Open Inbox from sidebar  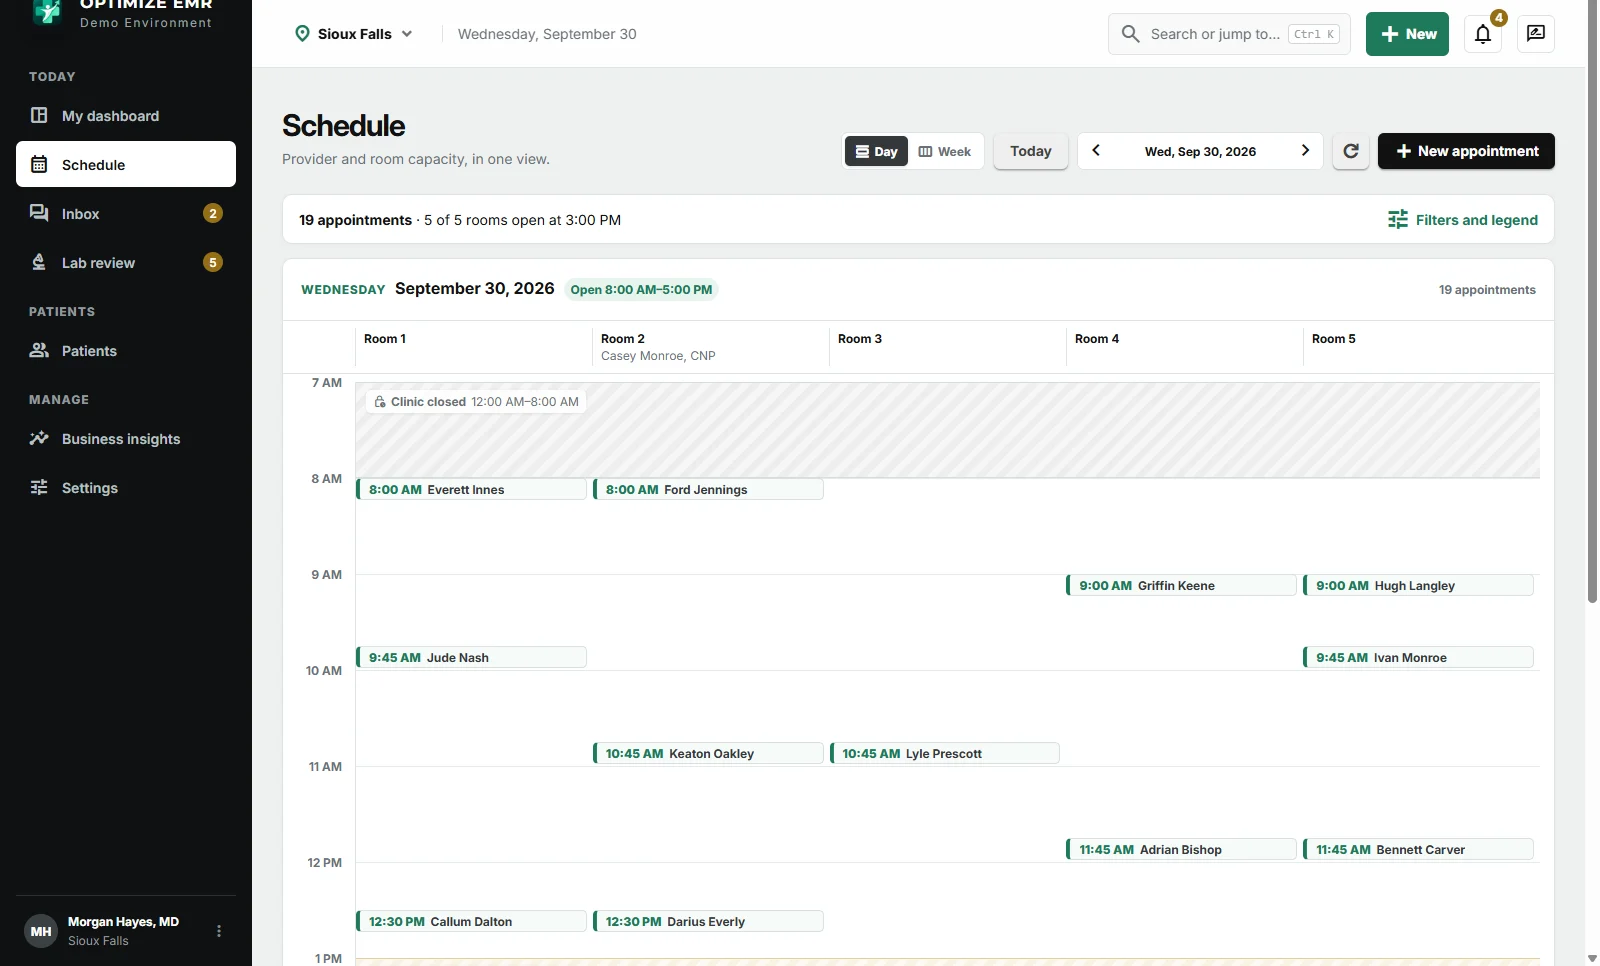point(126,213)
